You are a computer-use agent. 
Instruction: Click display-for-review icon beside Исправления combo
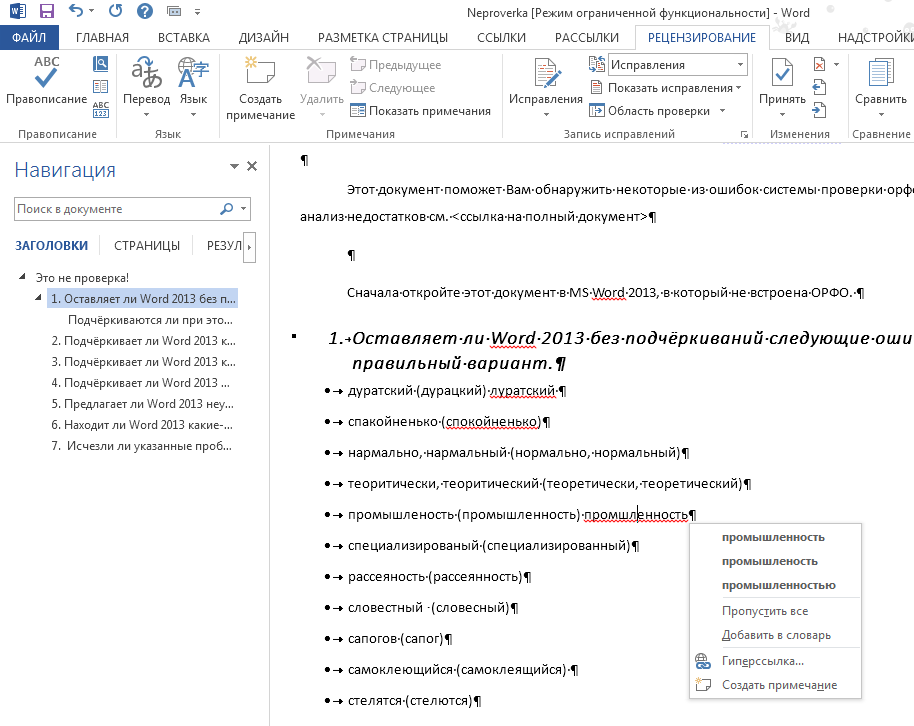[597, 65]
